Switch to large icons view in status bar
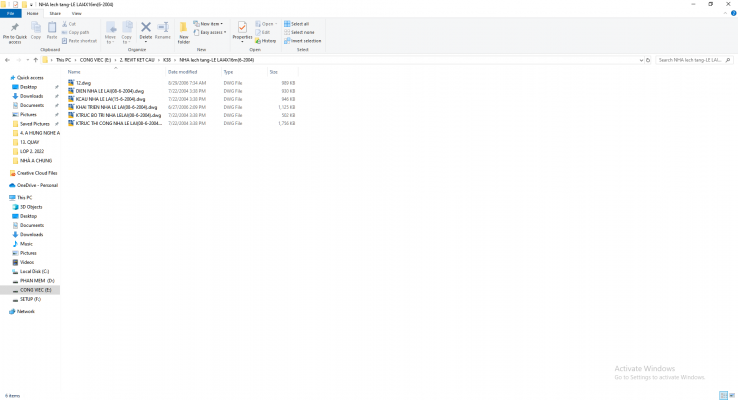 730,394
